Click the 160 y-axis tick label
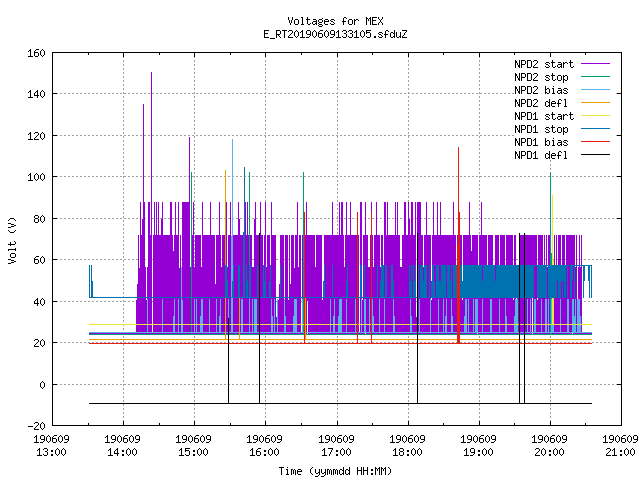Image resolution: width=640 pixels, height=480 pixels. point(36,53)
